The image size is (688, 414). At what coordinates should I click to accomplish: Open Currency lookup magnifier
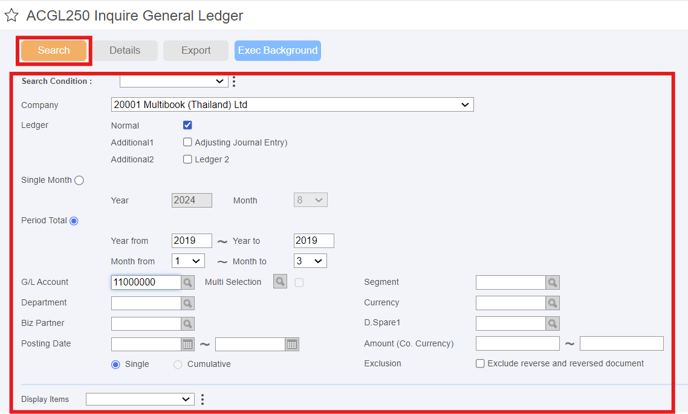[x=552, y=303]
